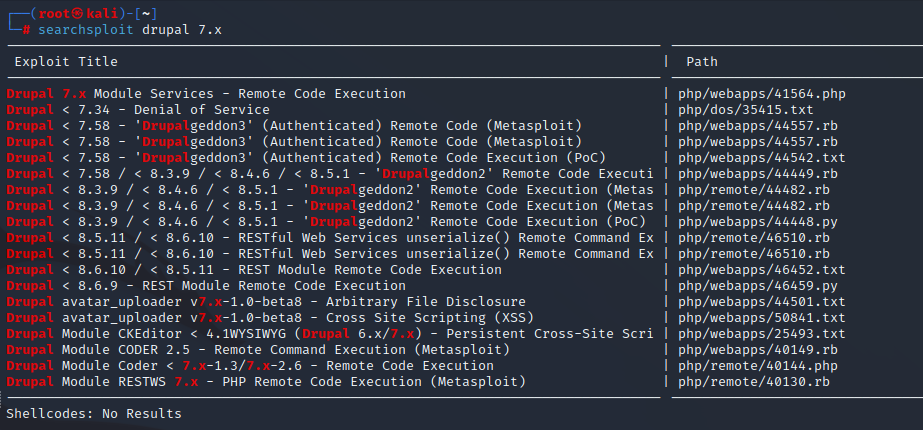The height and width of the screenshot is (430, 923).
Task: Select avatar_uploader 'Arbitrary File Disclosure' title
Action: click(266, 302)
